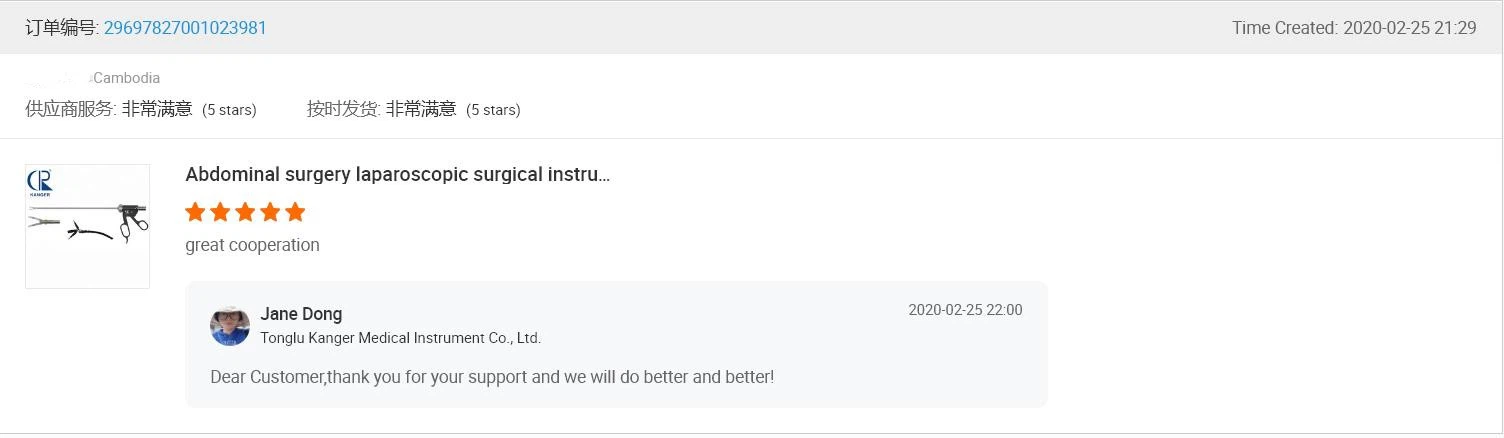
Task: Click the fifth orange rating star
Action: pyautogui.click(x=294, y=212)
